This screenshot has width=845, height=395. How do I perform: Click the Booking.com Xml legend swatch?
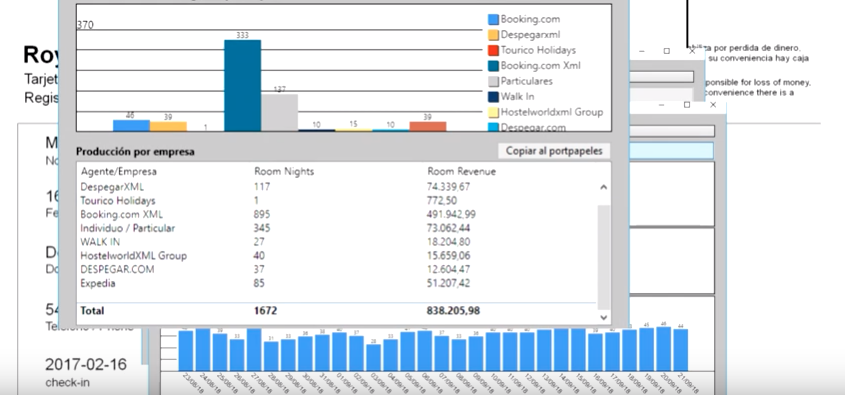tap(493, 66)
